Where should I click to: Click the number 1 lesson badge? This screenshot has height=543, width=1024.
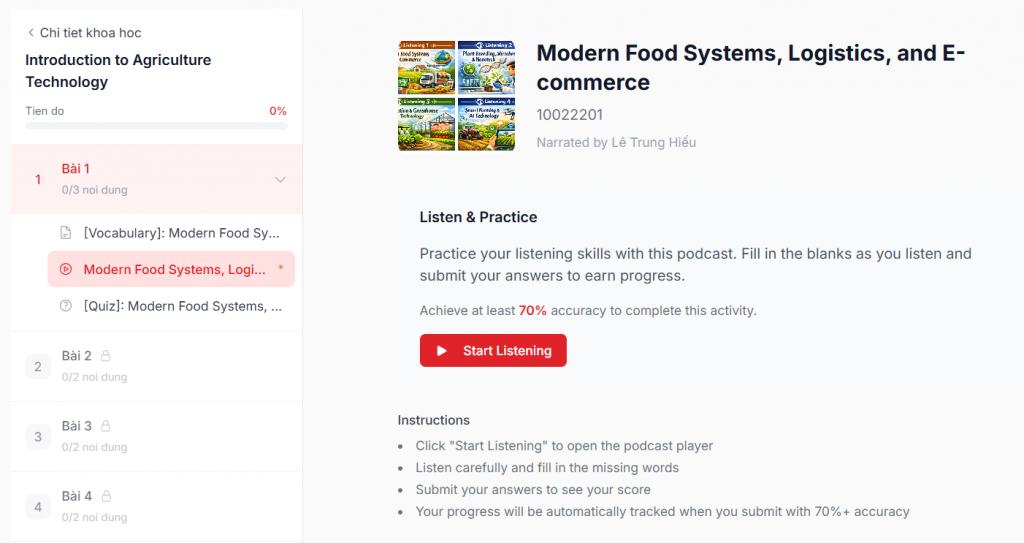coord(38,180)
